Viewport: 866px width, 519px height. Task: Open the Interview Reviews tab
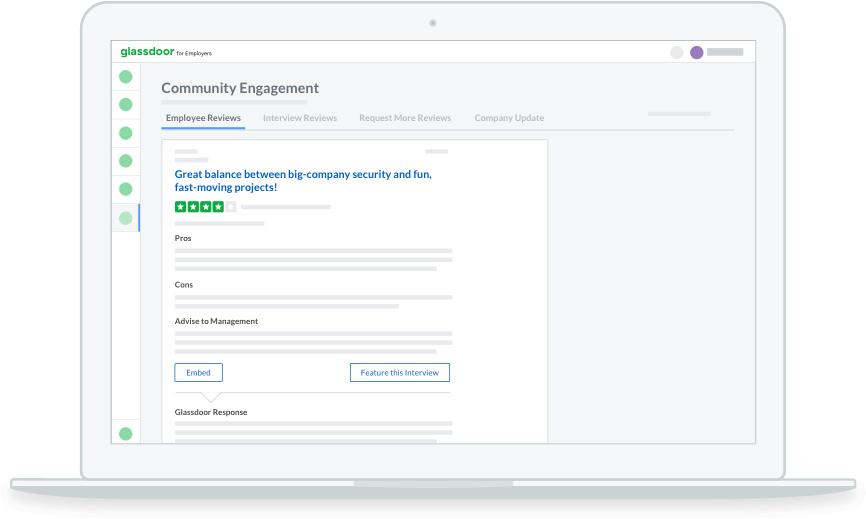click(x=300, y=118)
